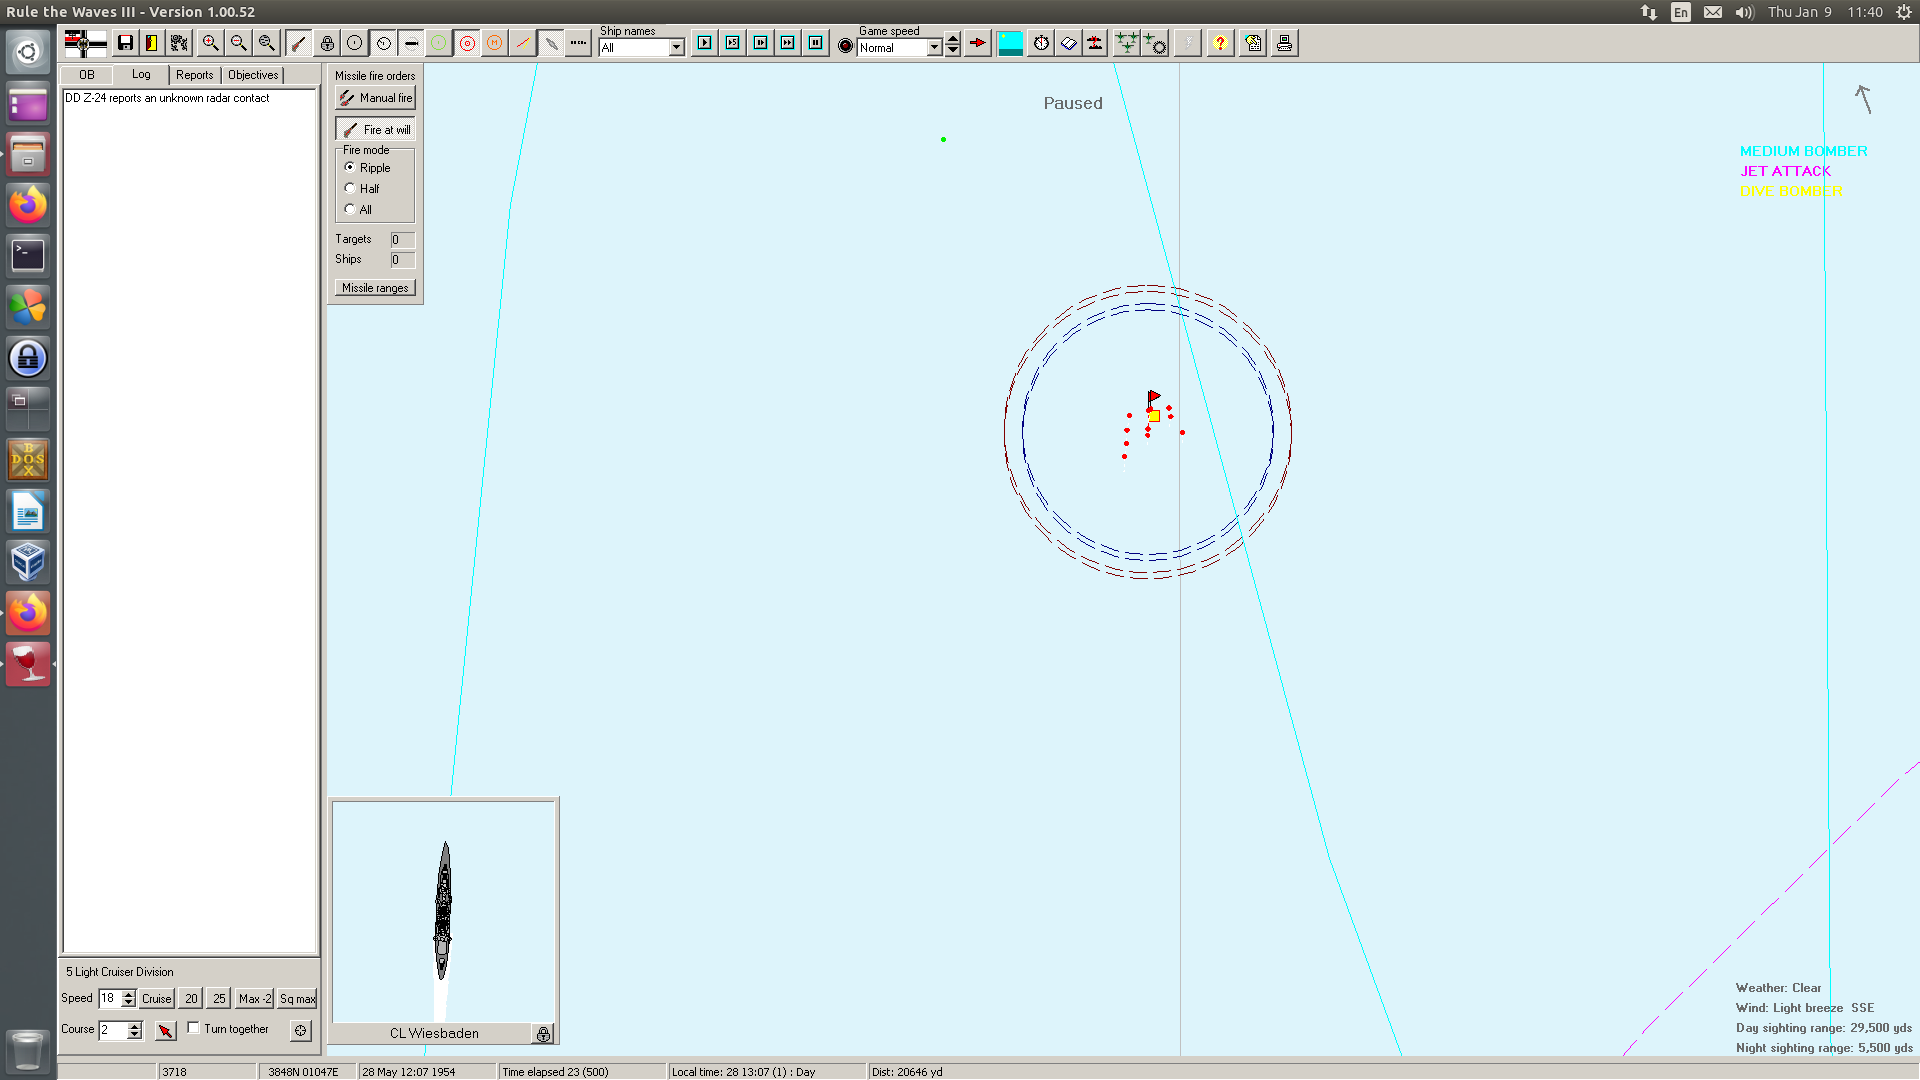1920x1080 pixels.
Task: Click the open book icon in the toolbar
Action: 1069,43
